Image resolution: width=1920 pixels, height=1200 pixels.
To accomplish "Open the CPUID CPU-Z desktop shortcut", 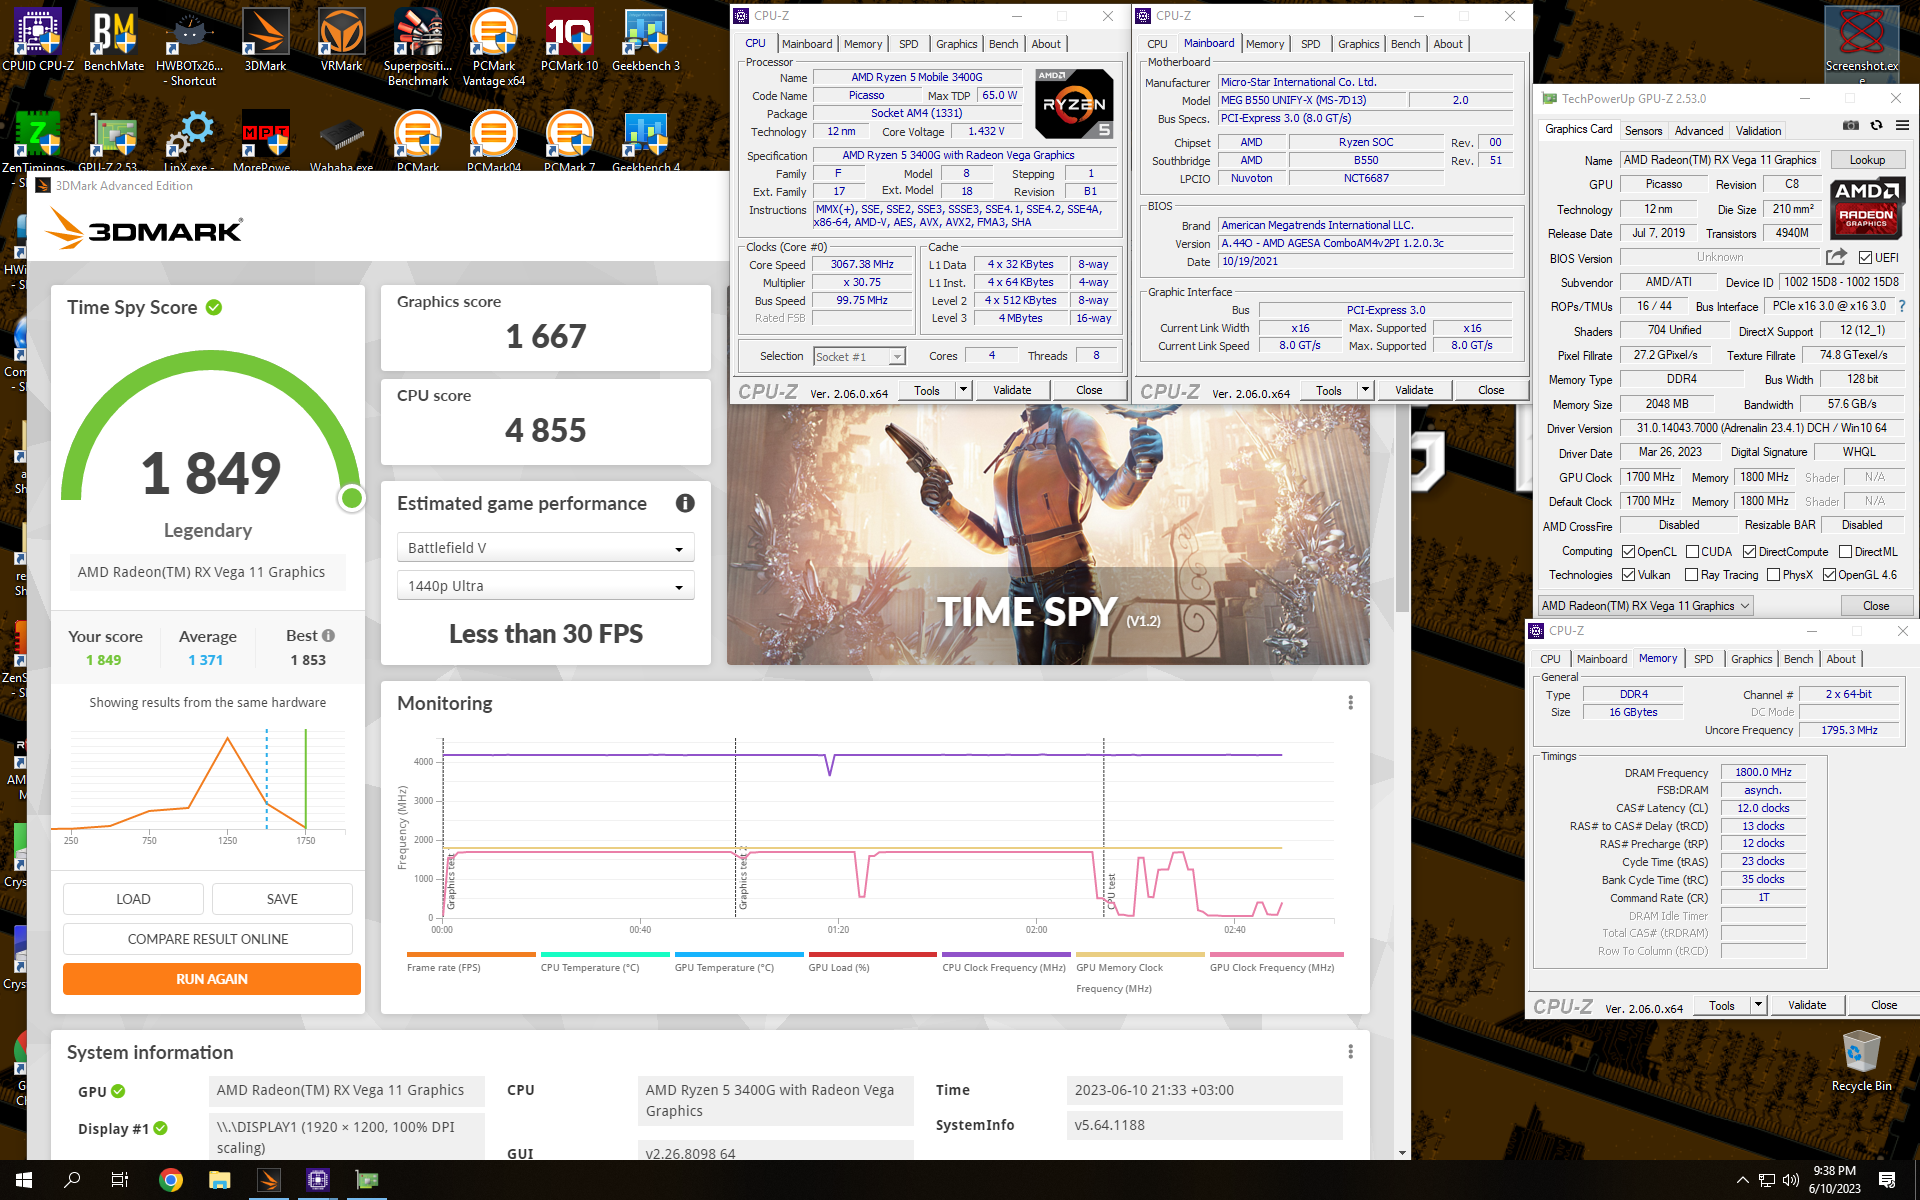I will click(38, 40).
